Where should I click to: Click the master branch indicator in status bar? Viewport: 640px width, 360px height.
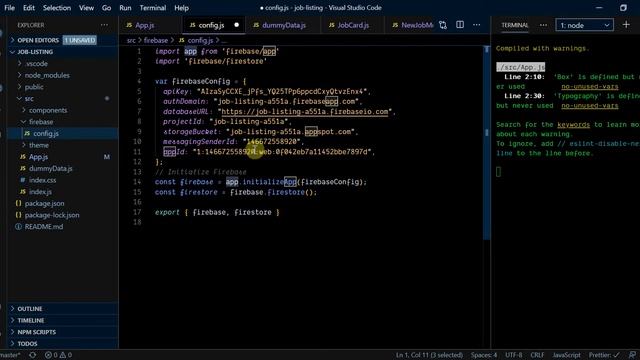[x=10, y=355]
